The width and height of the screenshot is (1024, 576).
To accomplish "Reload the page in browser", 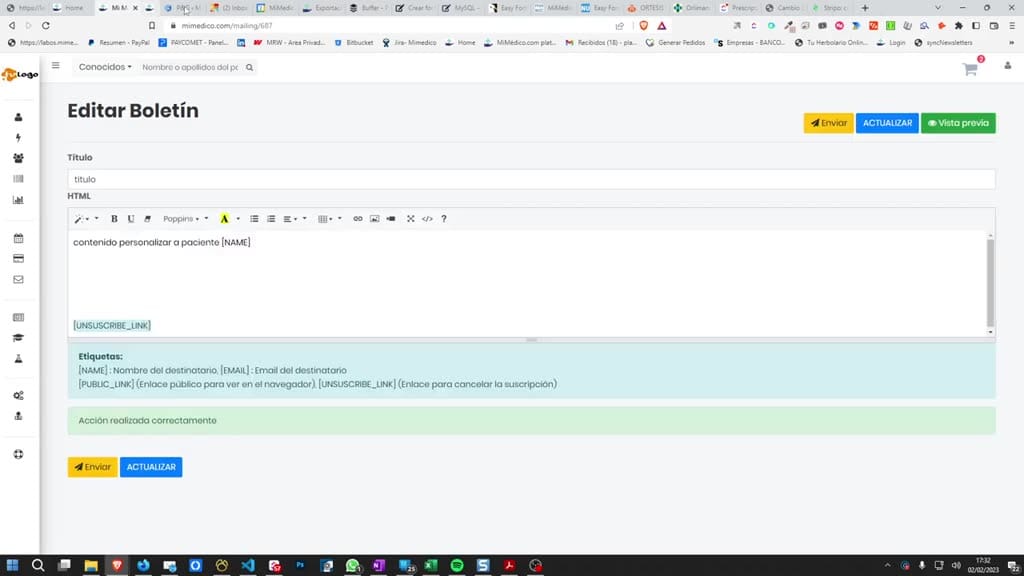I will click(46, 25).
